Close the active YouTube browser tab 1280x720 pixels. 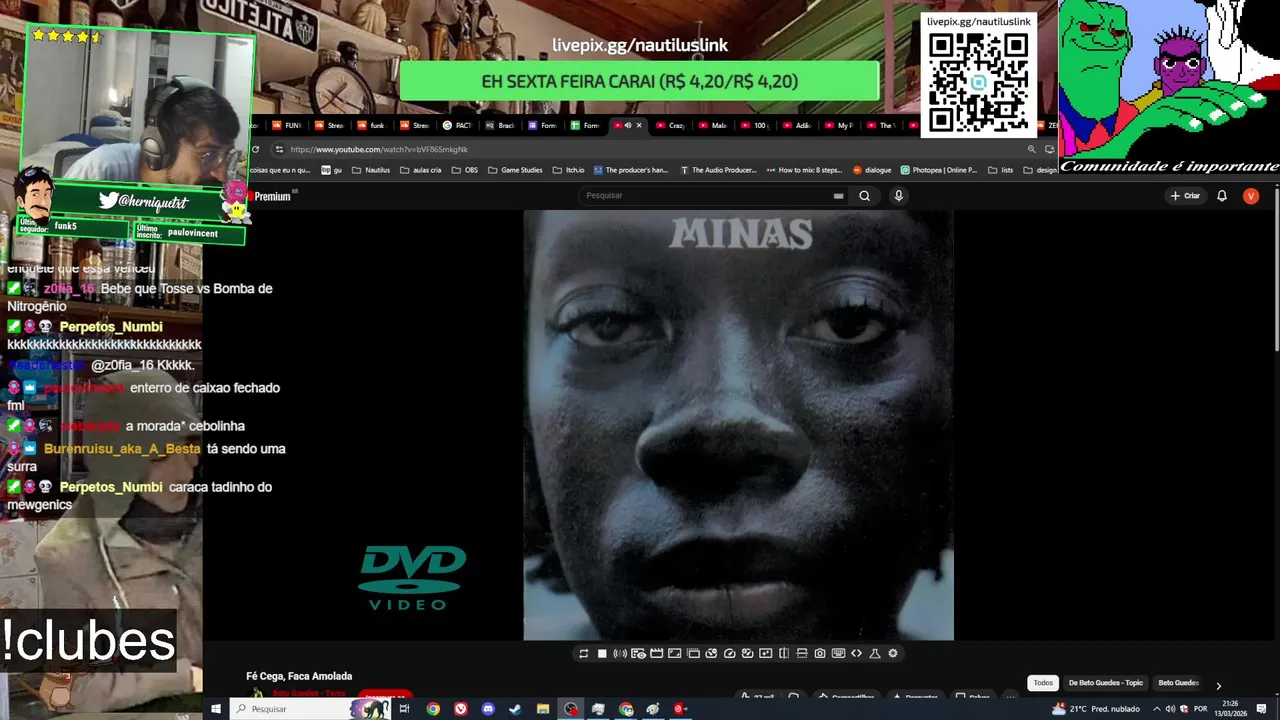click(x=639, y=125)
